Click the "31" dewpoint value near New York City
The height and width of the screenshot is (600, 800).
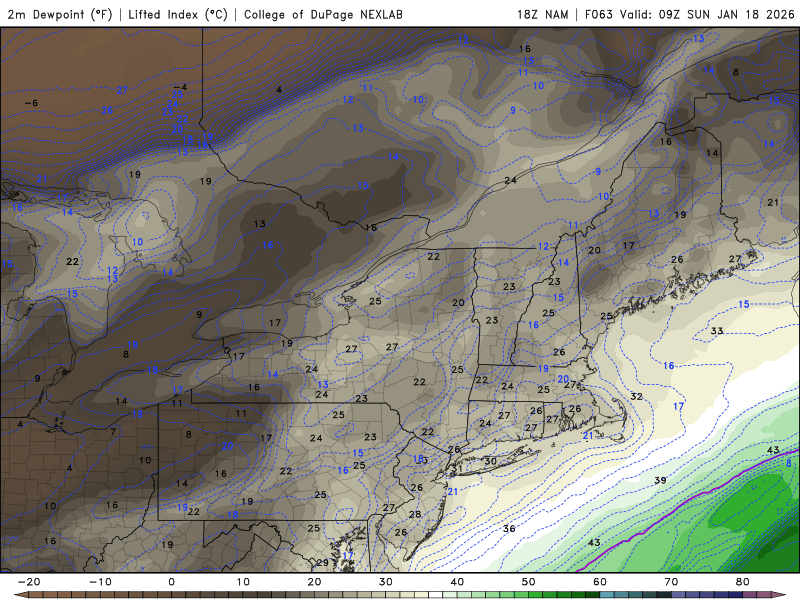click(x=457, y=469)
